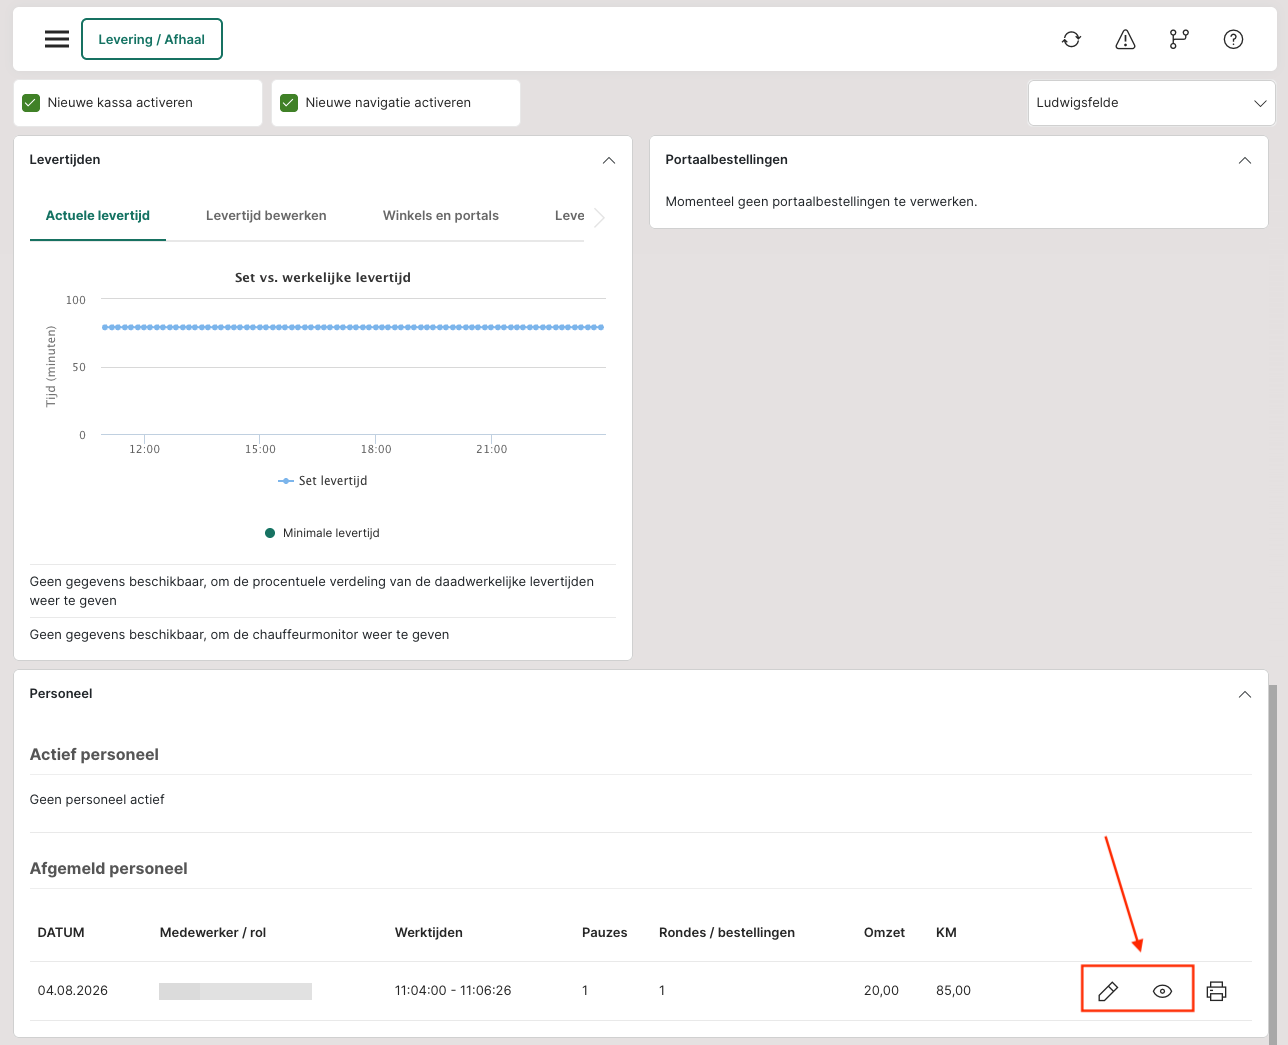
Task: Click the Geen personeel actief text
Action: 97,800
